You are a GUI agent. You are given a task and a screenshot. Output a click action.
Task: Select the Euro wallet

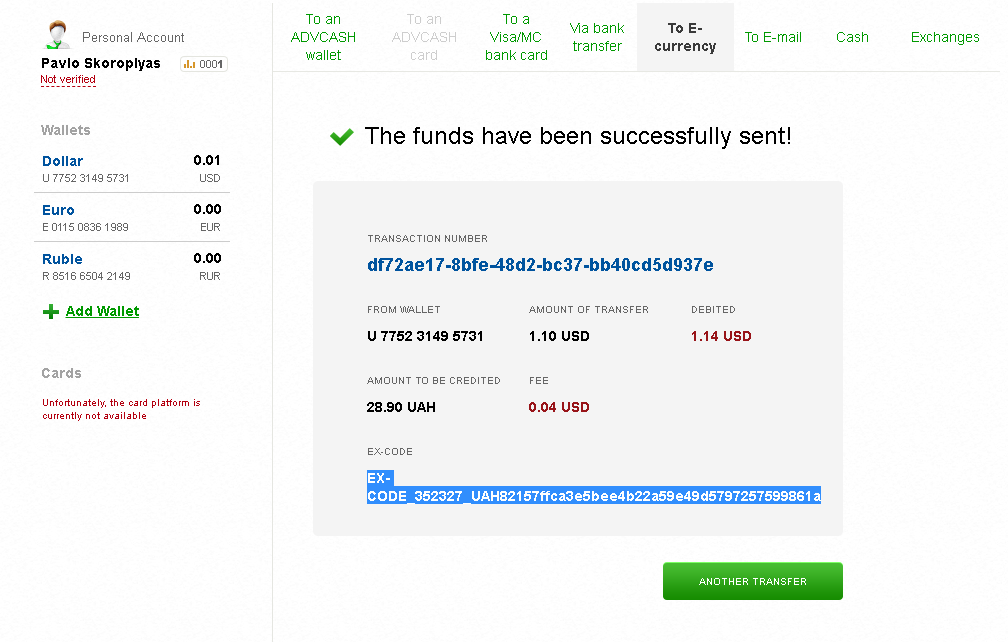(x=58, y=210)
